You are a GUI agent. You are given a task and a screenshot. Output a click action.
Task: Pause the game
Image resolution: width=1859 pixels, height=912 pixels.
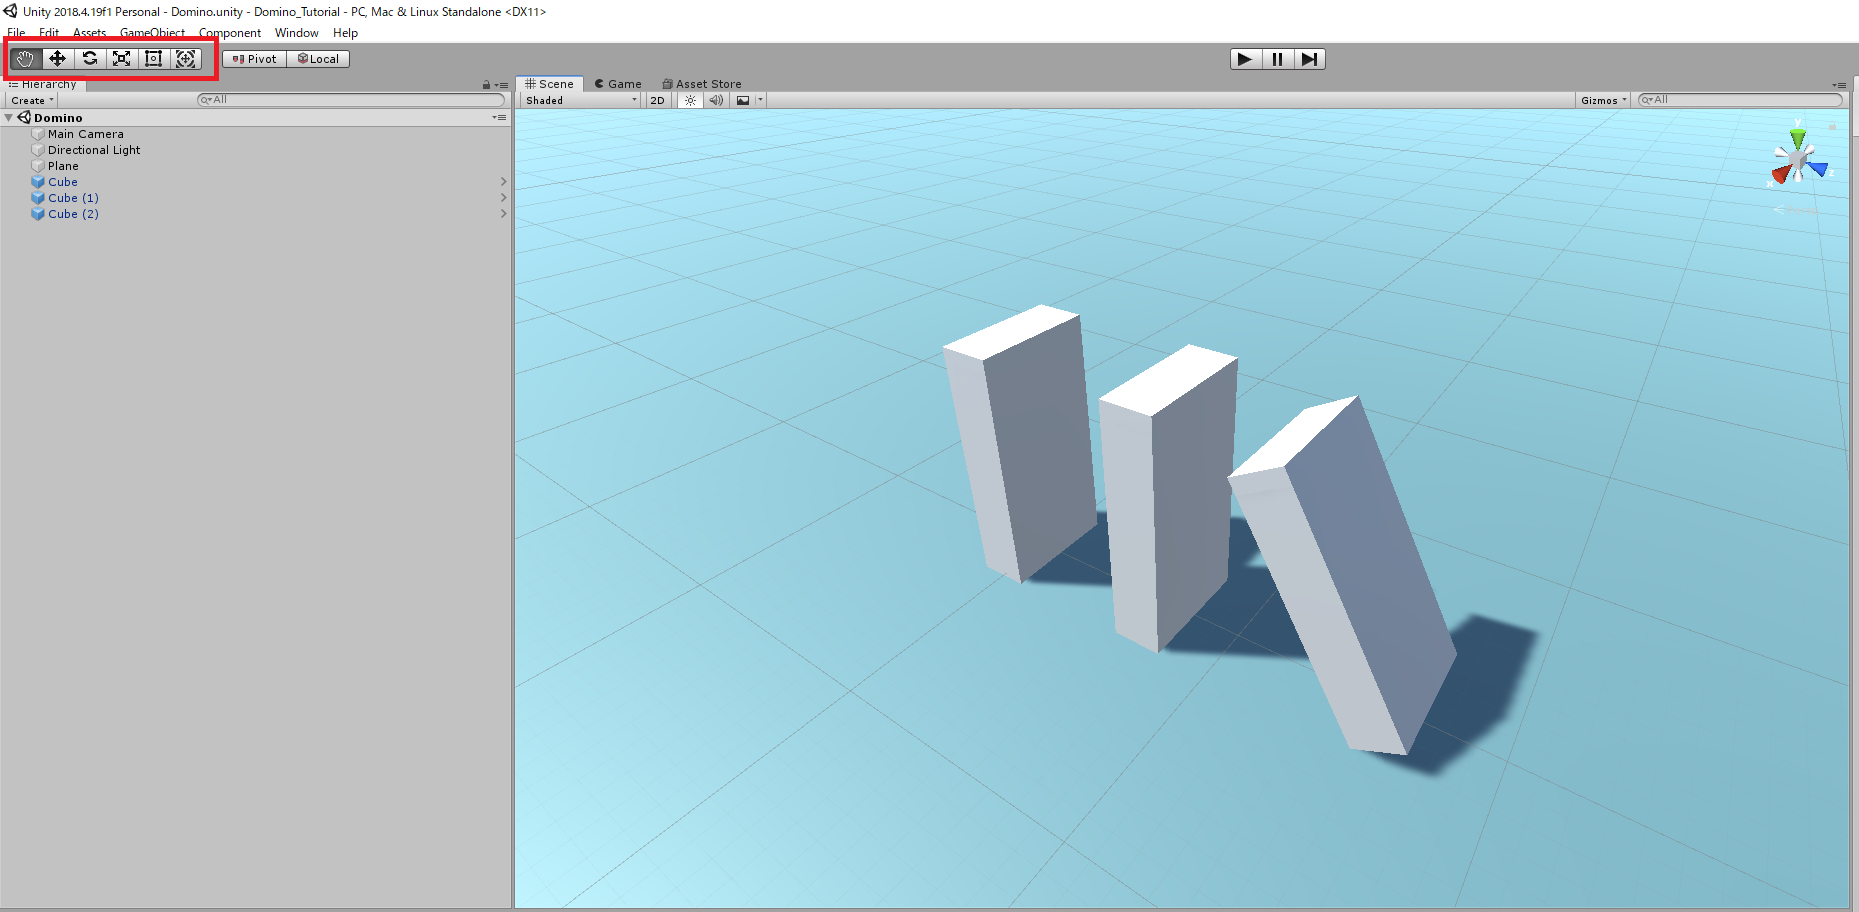(1277, 59)
